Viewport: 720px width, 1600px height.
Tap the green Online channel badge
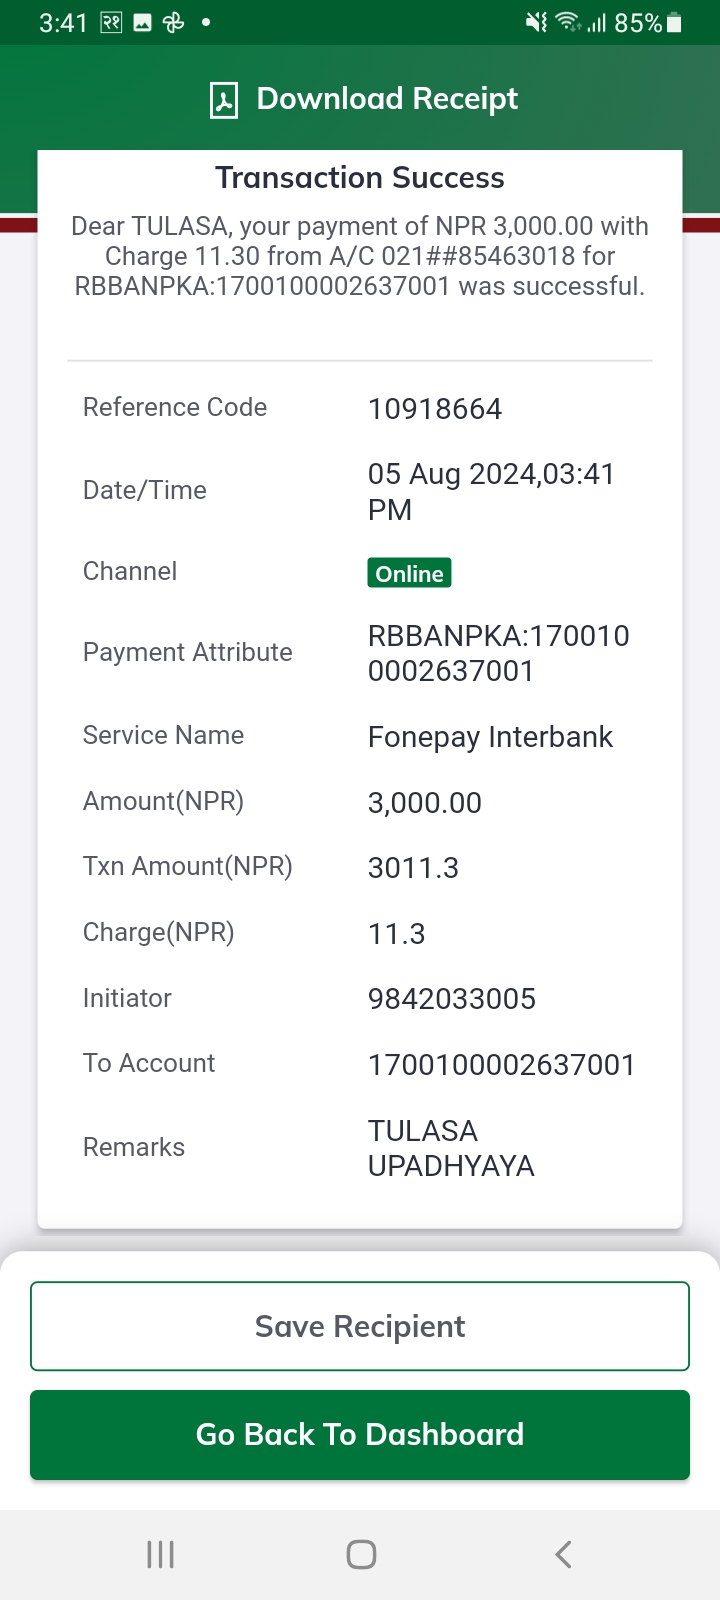coord(409,573)
